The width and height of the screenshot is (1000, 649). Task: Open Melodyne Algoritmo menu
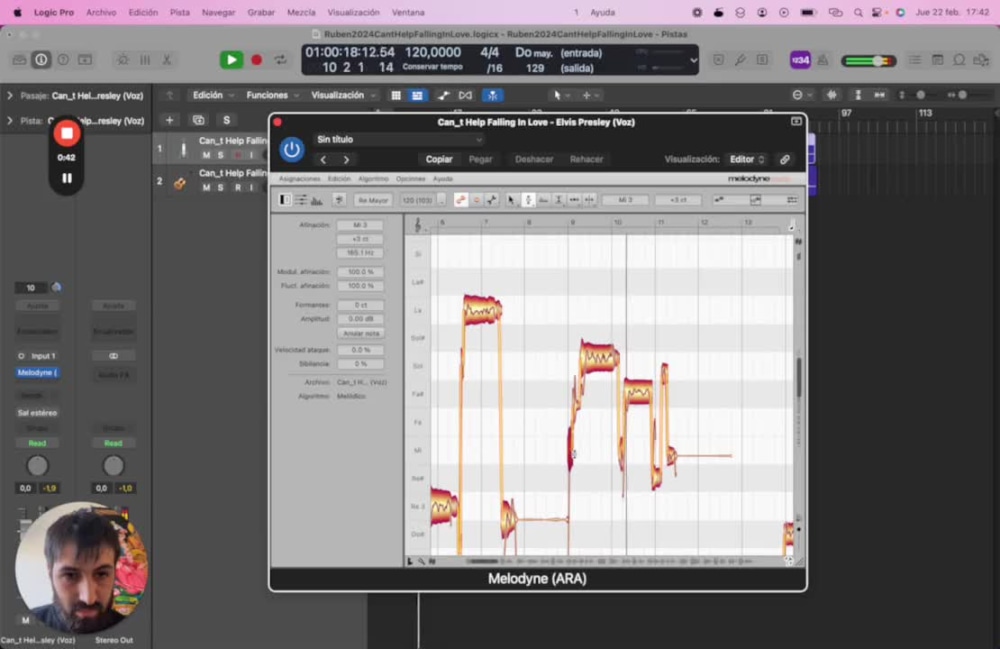click(x=373, y=179)
